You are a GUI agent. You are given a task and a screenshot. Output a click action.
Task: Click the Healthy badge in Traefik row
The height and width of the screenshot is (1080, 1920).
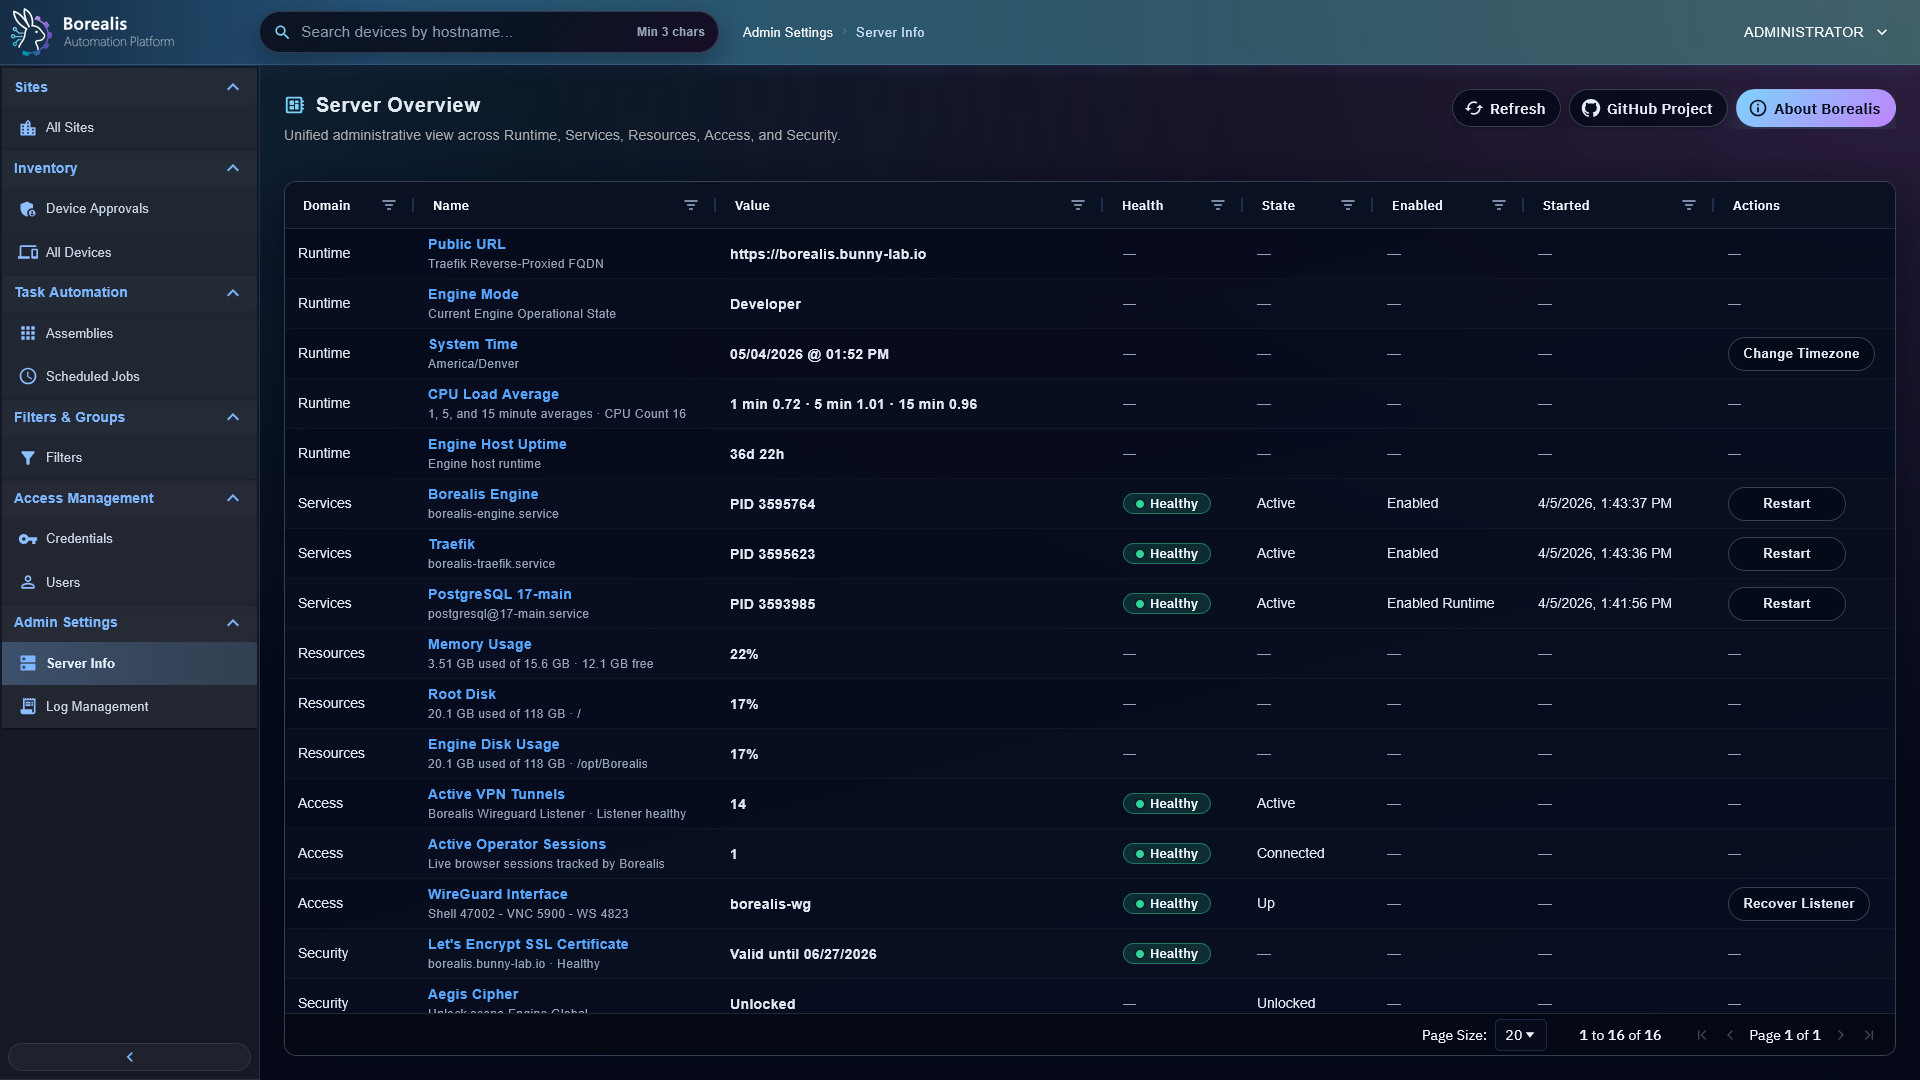point(1166,554)
